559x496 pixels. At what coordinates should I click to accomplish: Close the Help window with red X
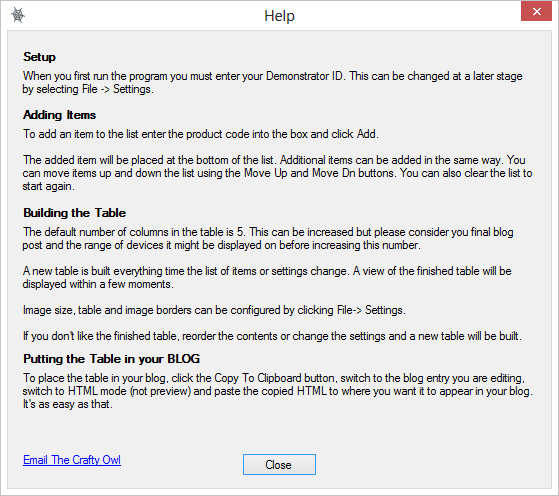[536, 11]
